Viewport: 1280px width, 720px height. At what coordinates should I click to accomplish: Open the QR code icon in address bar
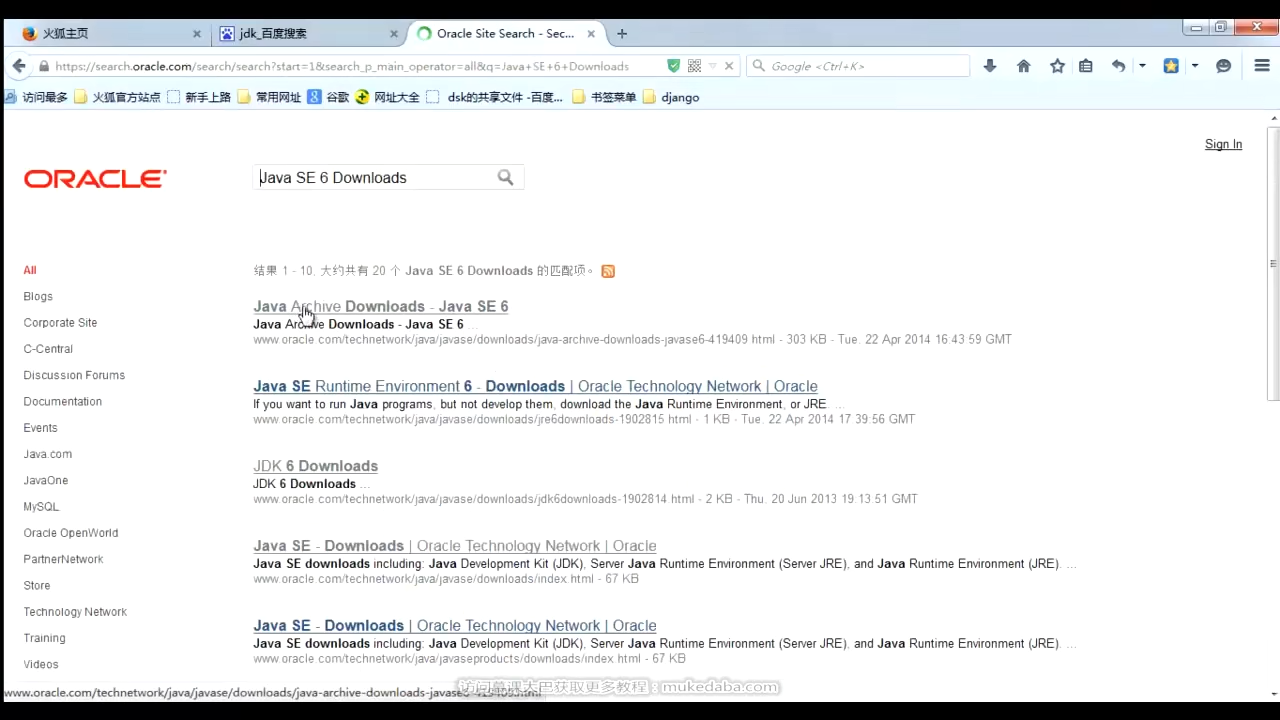pos(694,66)
